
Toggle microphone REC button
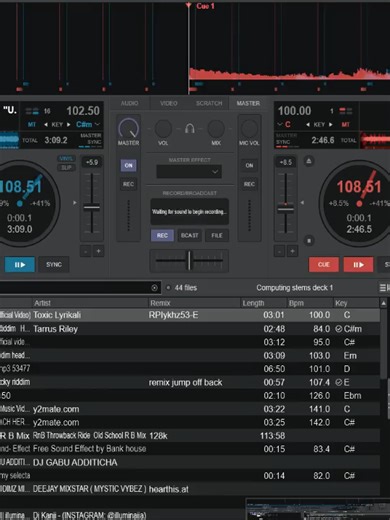point(249,184)
